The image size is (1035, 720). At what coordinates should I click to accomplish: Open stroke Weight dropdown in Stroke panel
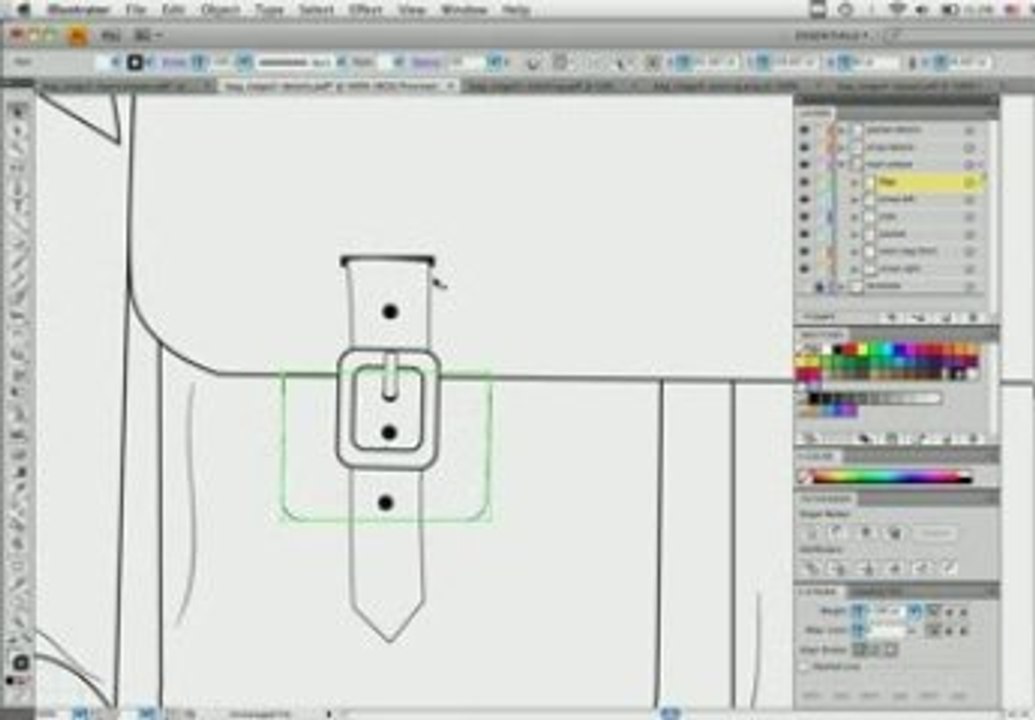pyautogui.click(x=915, y=612)
